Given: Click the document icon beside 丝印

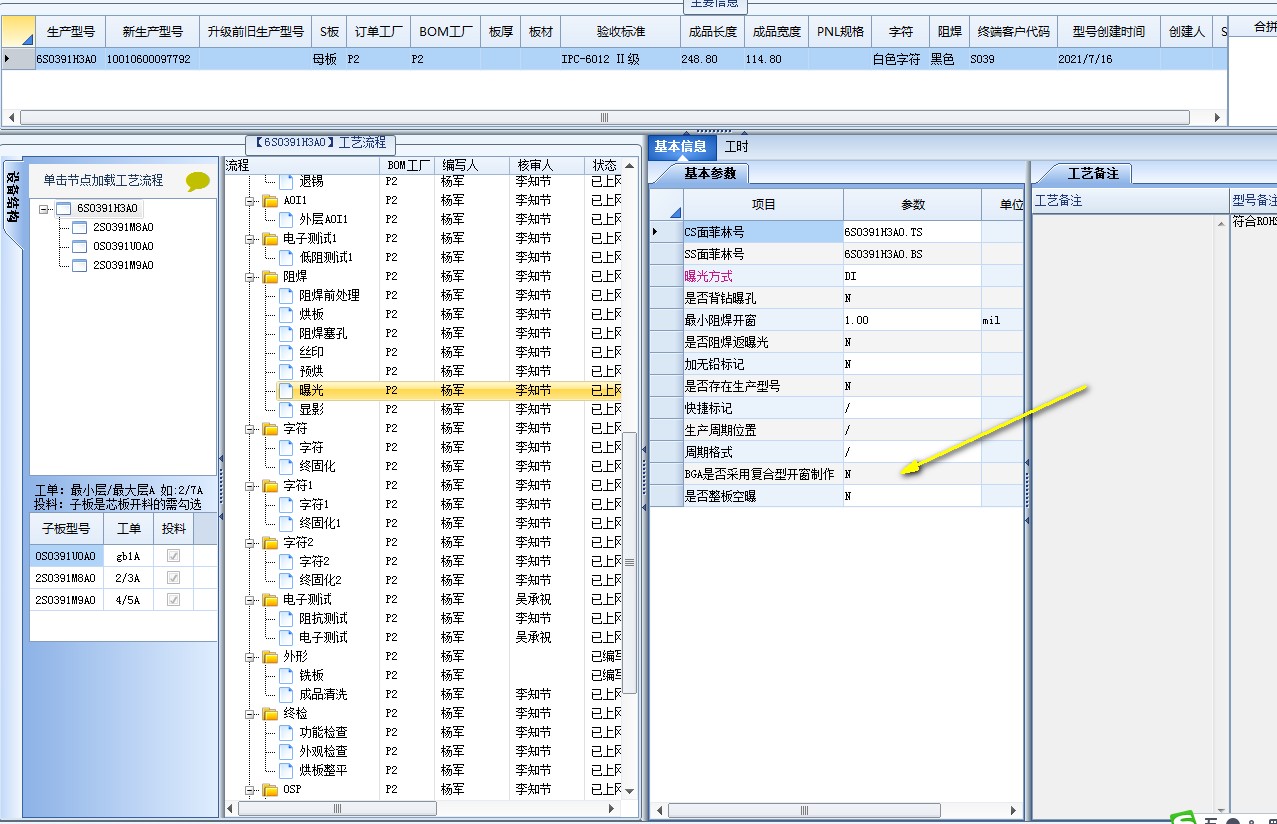Looking at the screenshot, I should (286, 352).
